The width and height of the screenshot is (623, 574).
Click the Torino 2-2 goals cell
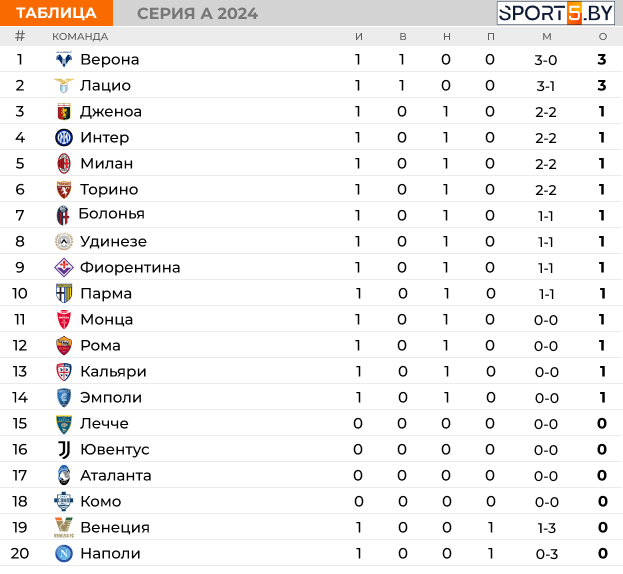click(546, 190)
